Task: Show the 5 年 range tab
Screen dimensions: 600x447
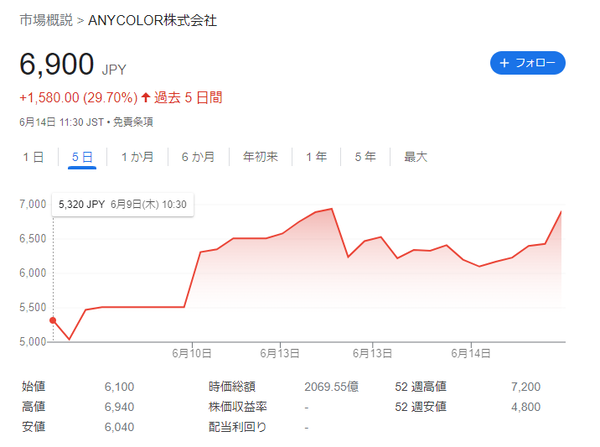Action: pyautogui.click(x=365, y=157)
